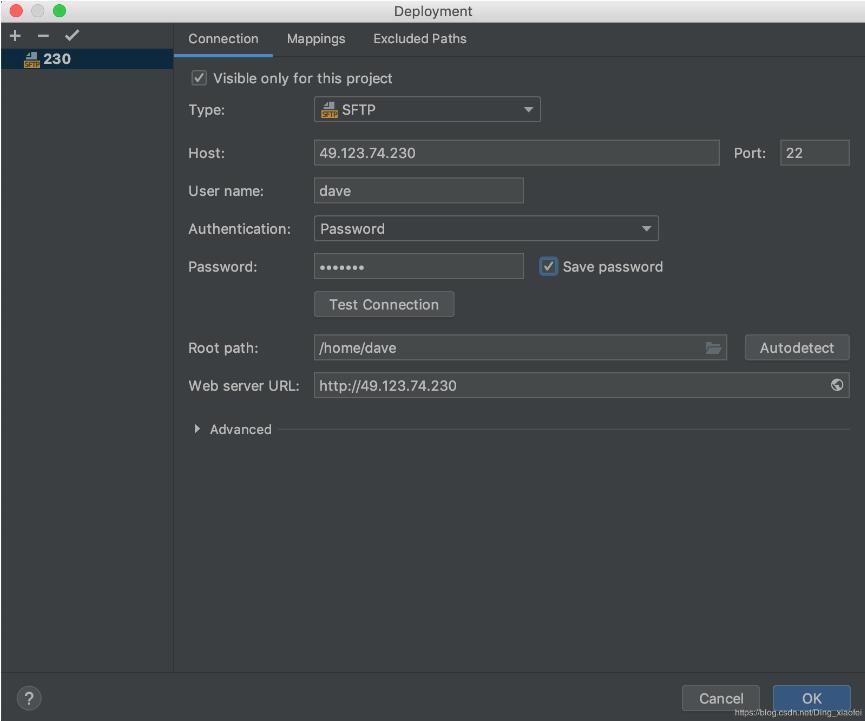Toggle Visible only for this project
The image size is (865, 721).
[x=199, y=78]
